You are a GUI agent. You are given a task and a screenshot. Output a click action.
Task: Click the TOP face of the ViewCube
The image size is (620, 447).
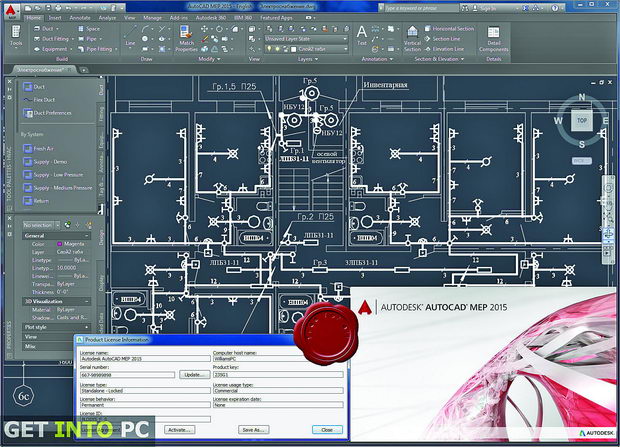coord(582,120)
